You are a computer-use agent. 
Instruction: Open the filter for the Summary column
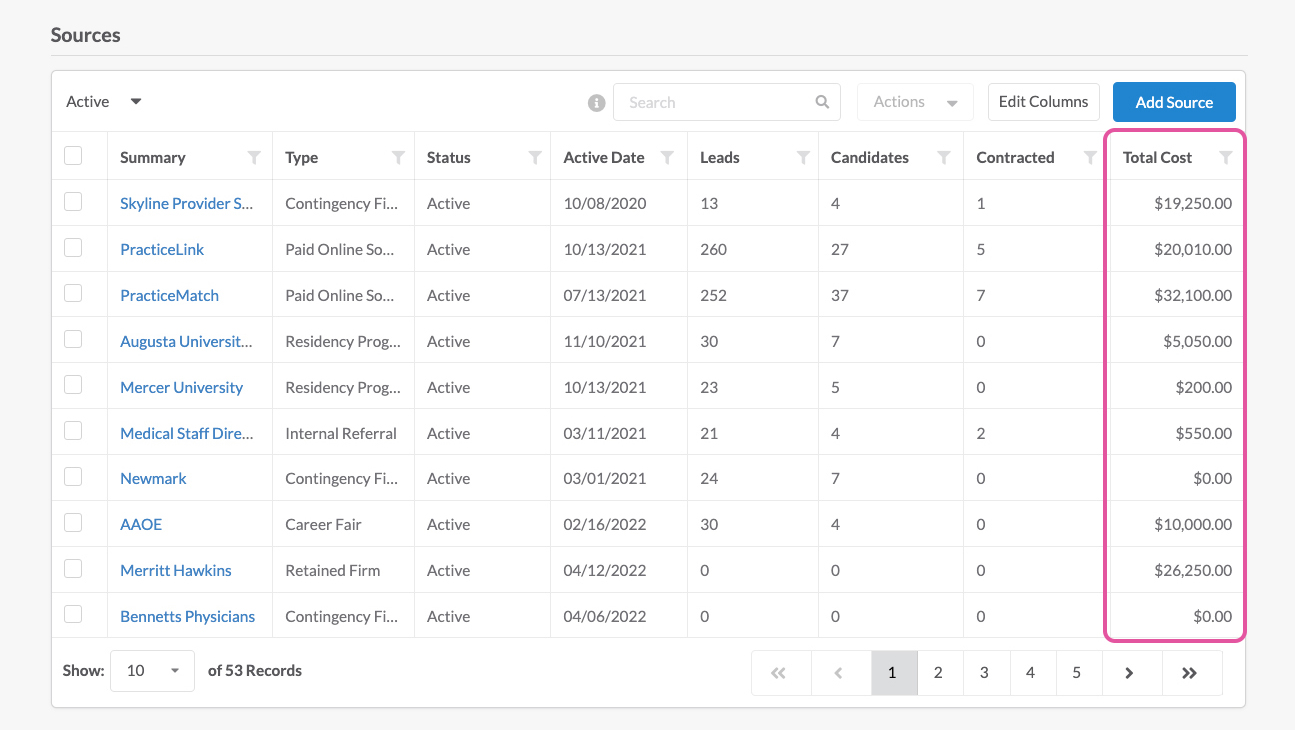254,157
